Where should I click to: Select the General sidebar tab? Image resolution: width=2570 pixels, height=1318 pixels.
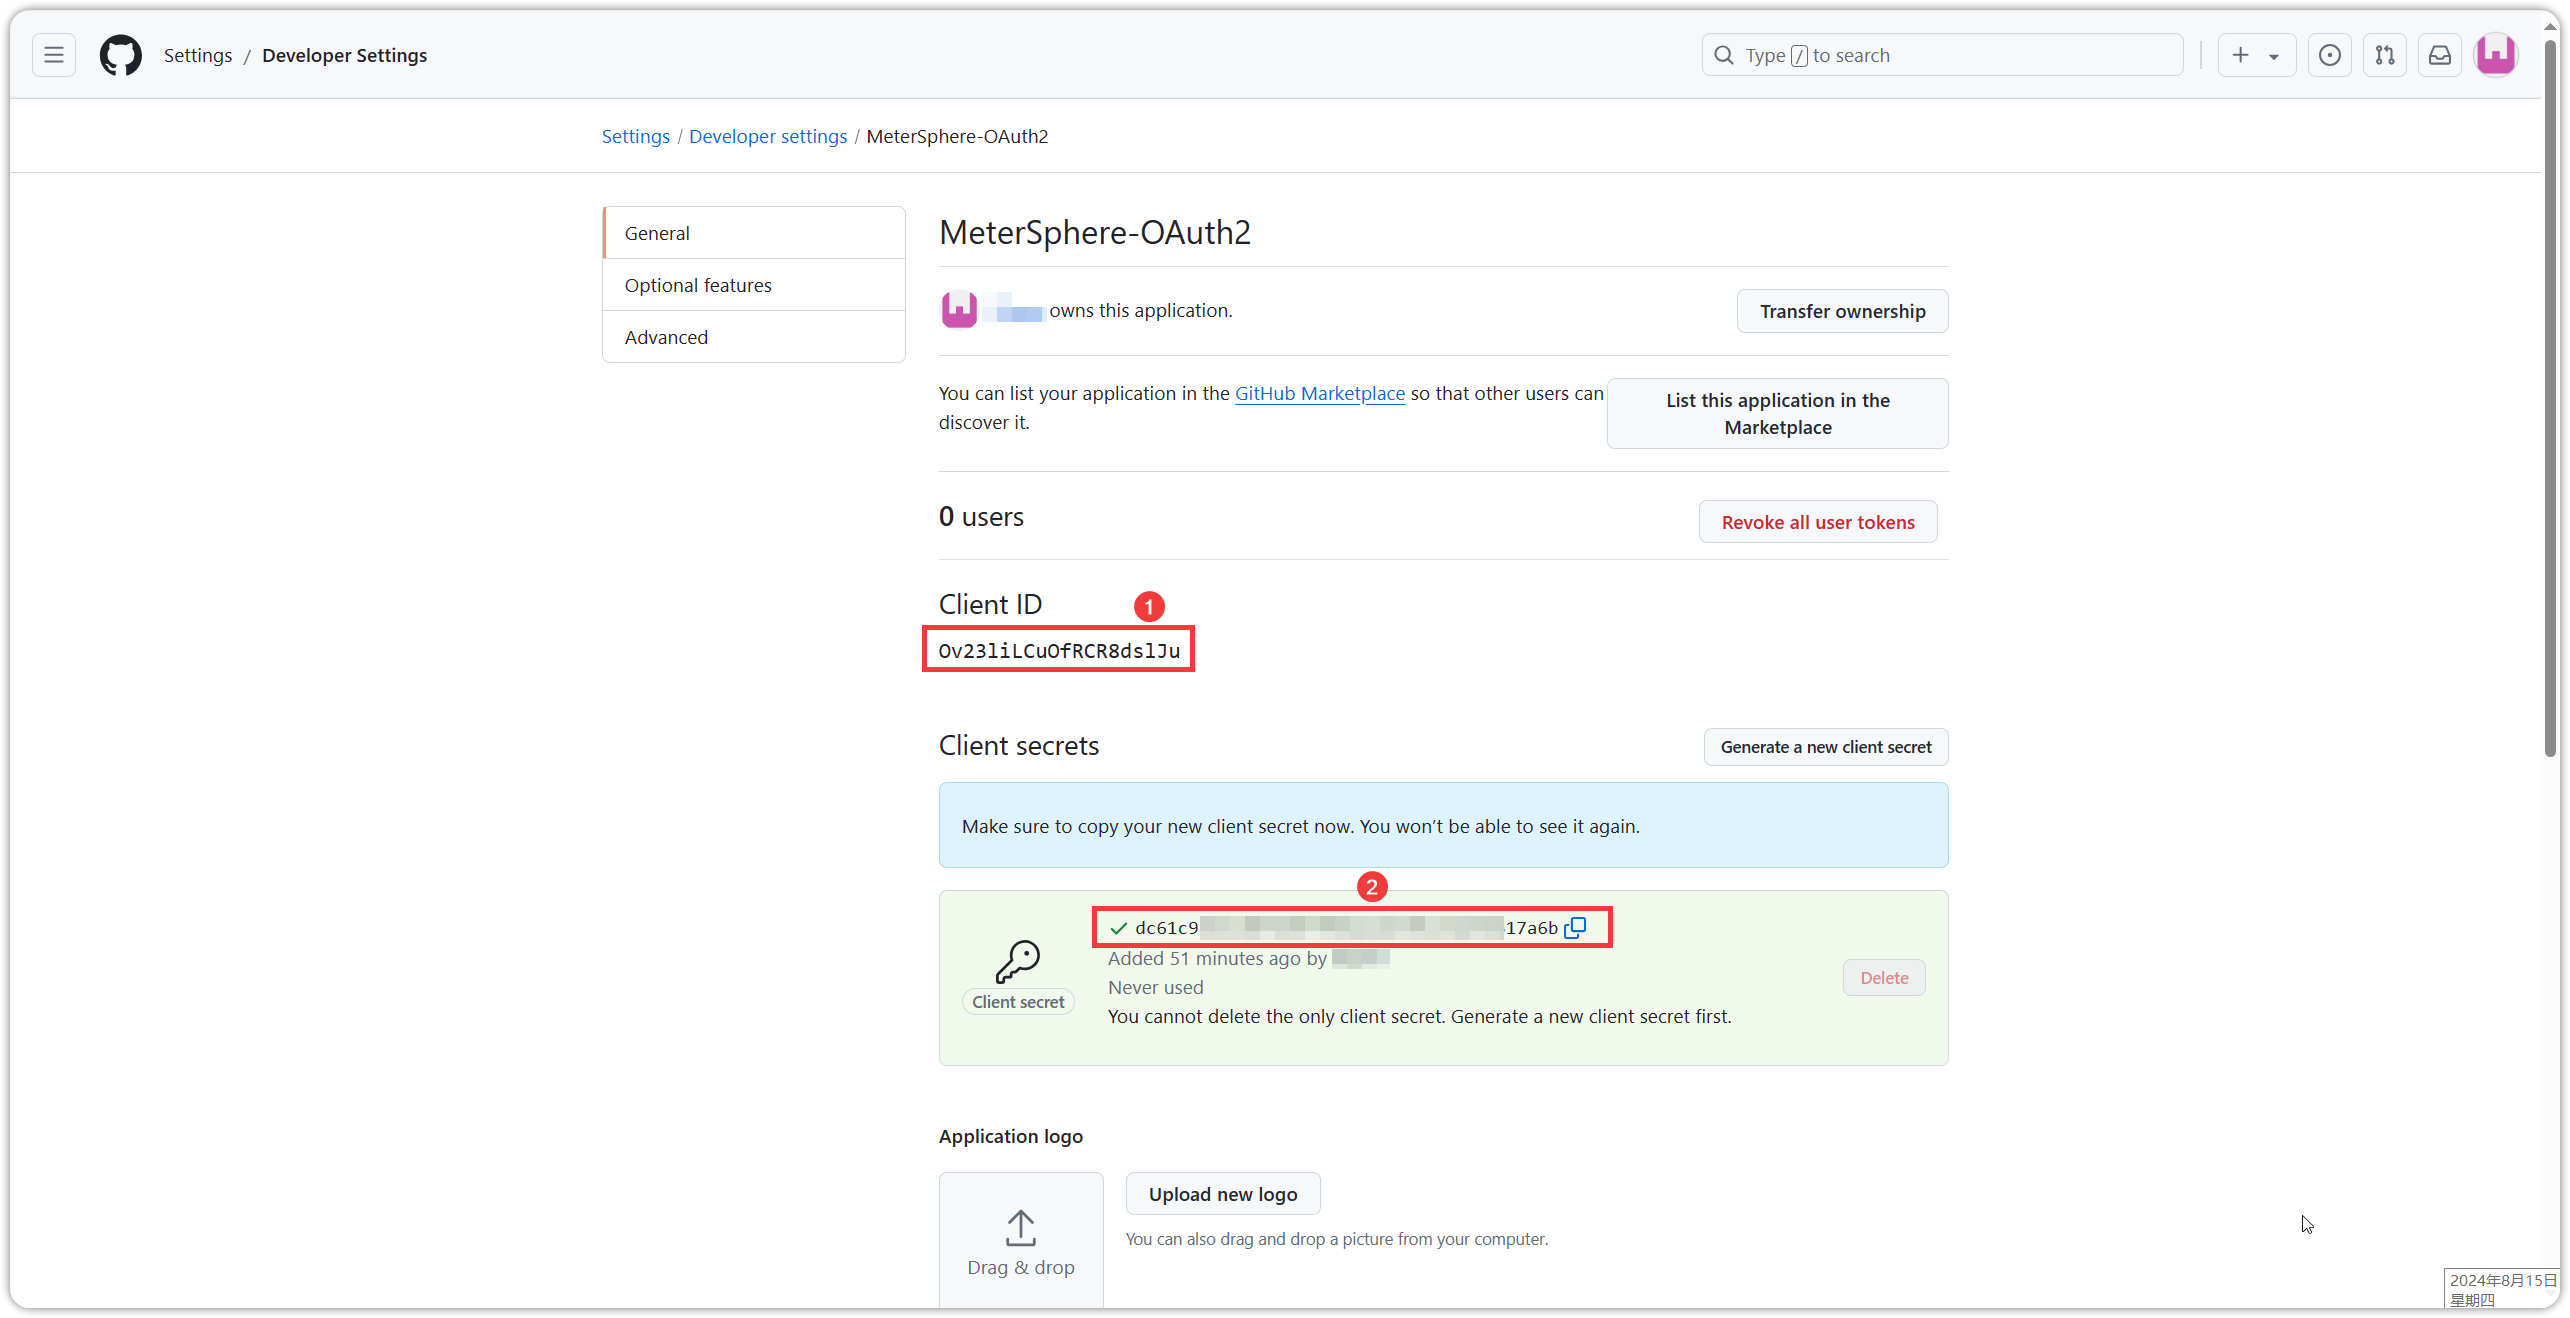[x=754, y=233]
